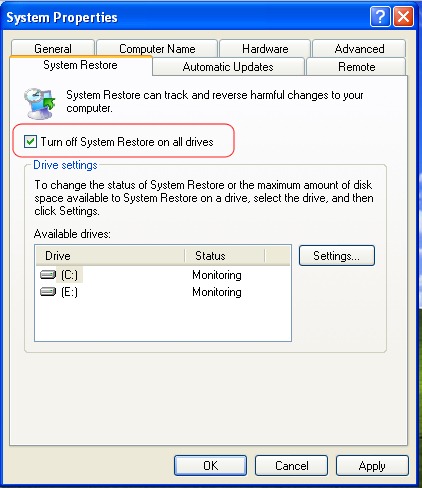Select the (C:) drive row
422x488 pixels.
click(x=163, y=275)
